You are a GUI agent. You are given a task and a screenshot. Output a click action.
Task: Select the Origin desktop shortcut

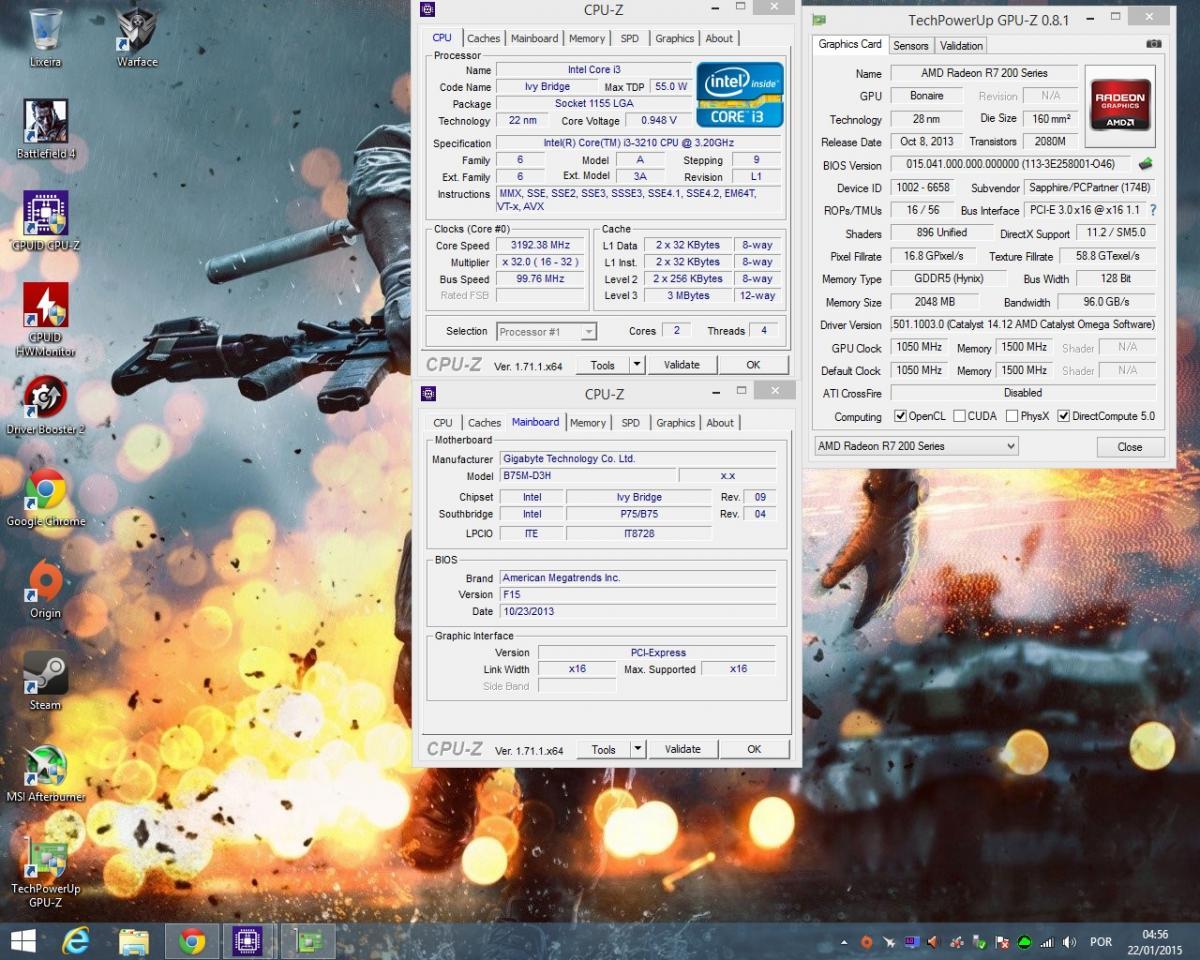click(x=46, y=589)
